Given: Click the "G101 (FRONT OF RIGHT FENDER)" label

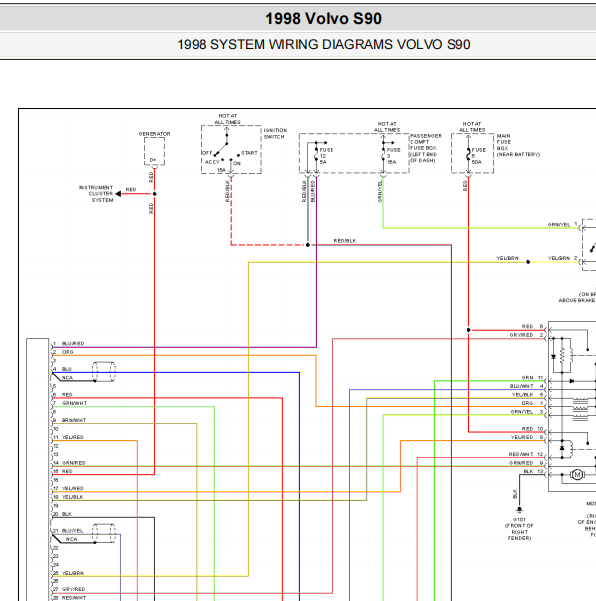Looking at the screenshot, I should coord(519,529).
